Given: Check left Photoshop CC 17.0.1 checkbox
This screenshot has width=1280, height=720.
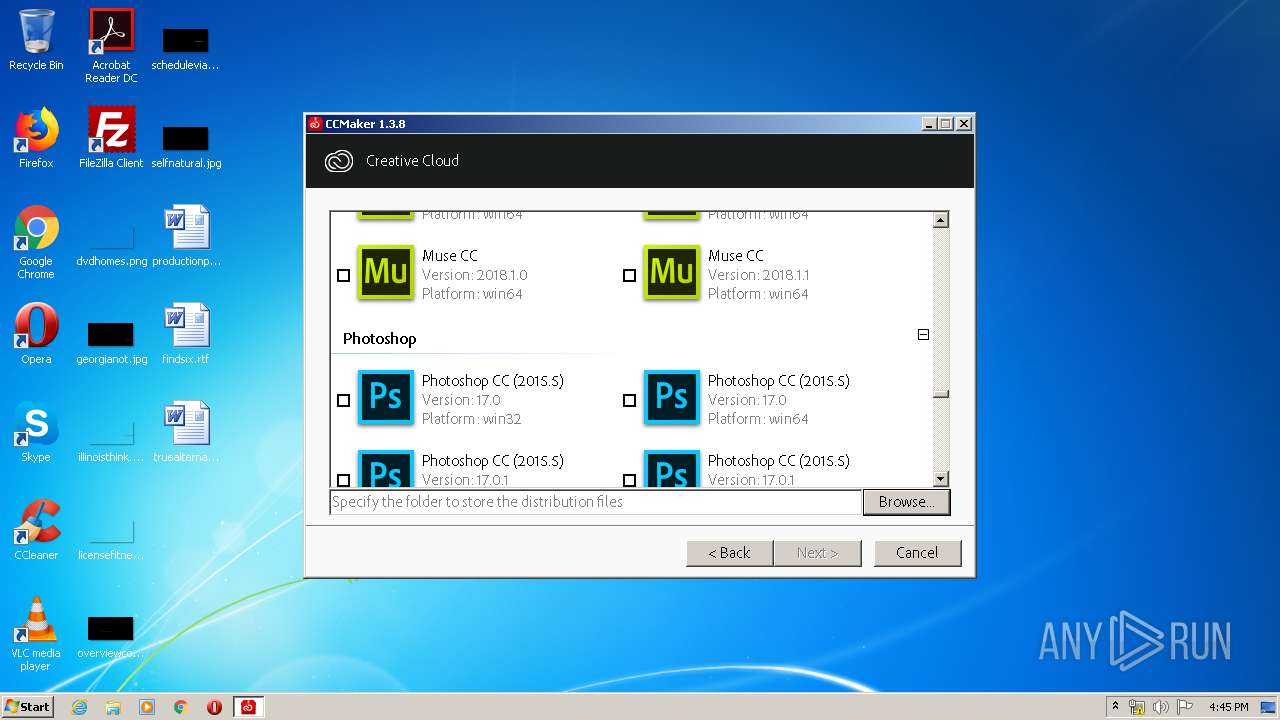Looking at the screenshot, I should (343, 480).
